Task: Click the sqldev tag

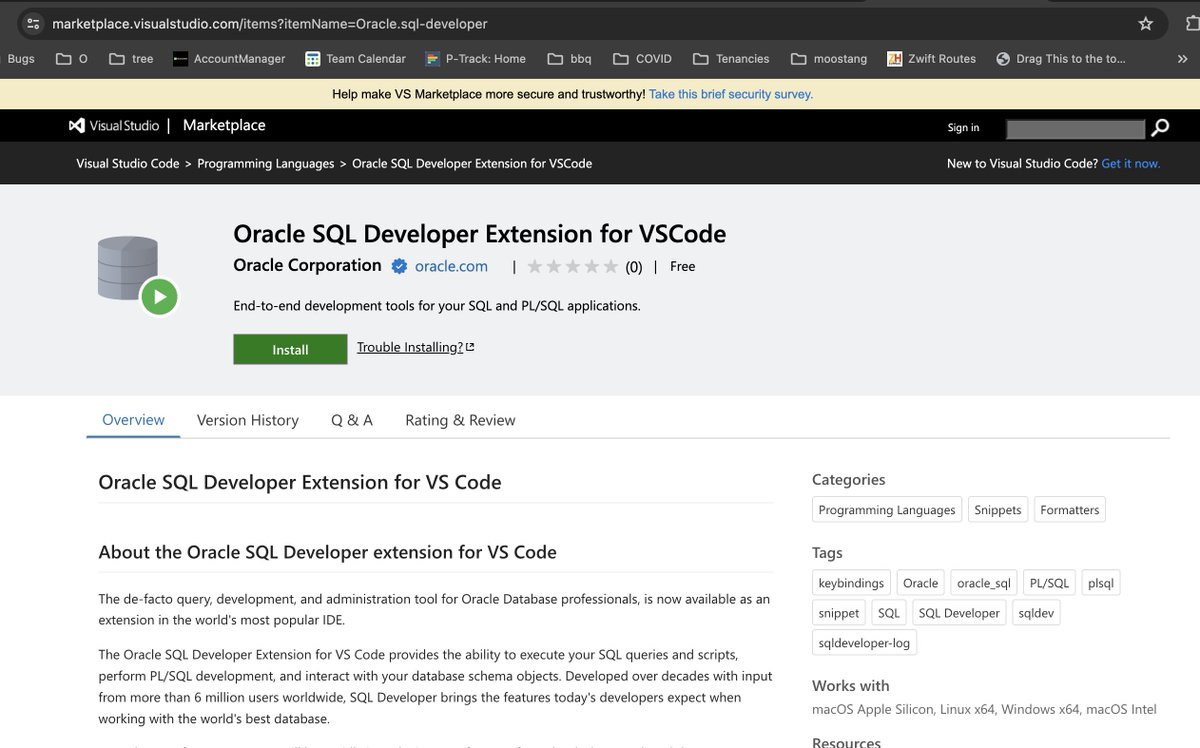Action: pyautogui.click(x=1036, y=613)
